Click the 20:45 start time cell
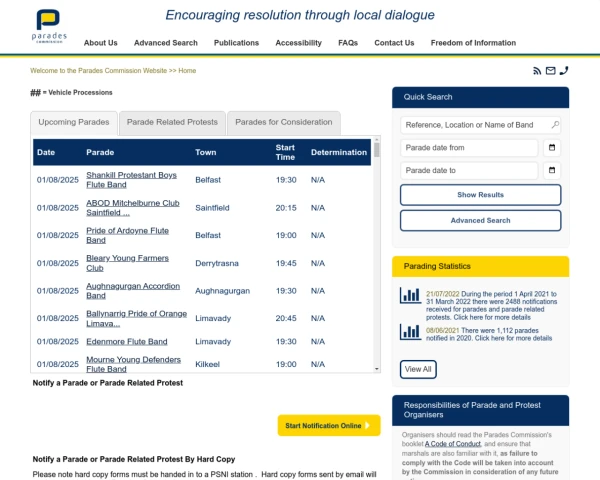Screen dimensions: 600x480 coord(286,318)
